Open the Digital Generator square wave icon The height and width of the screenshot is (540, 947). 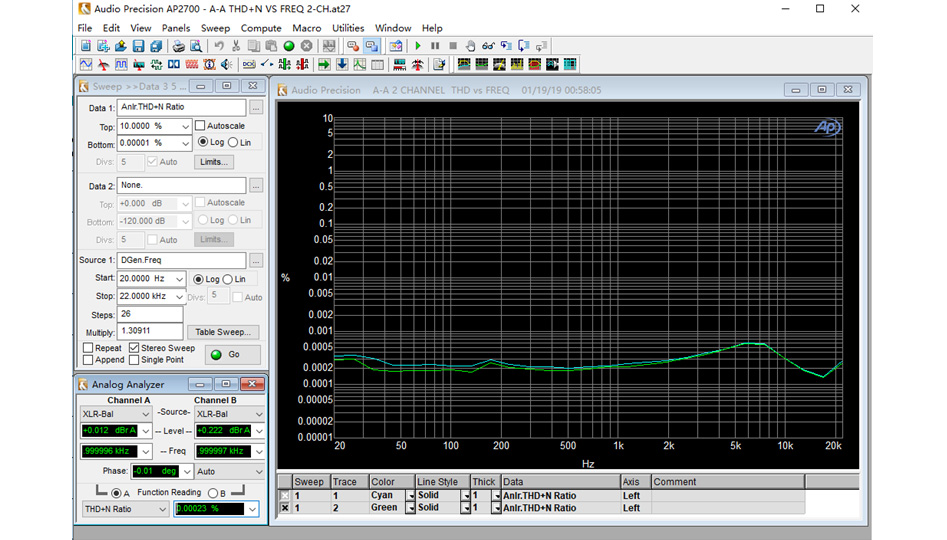click(x=121, y=64)
